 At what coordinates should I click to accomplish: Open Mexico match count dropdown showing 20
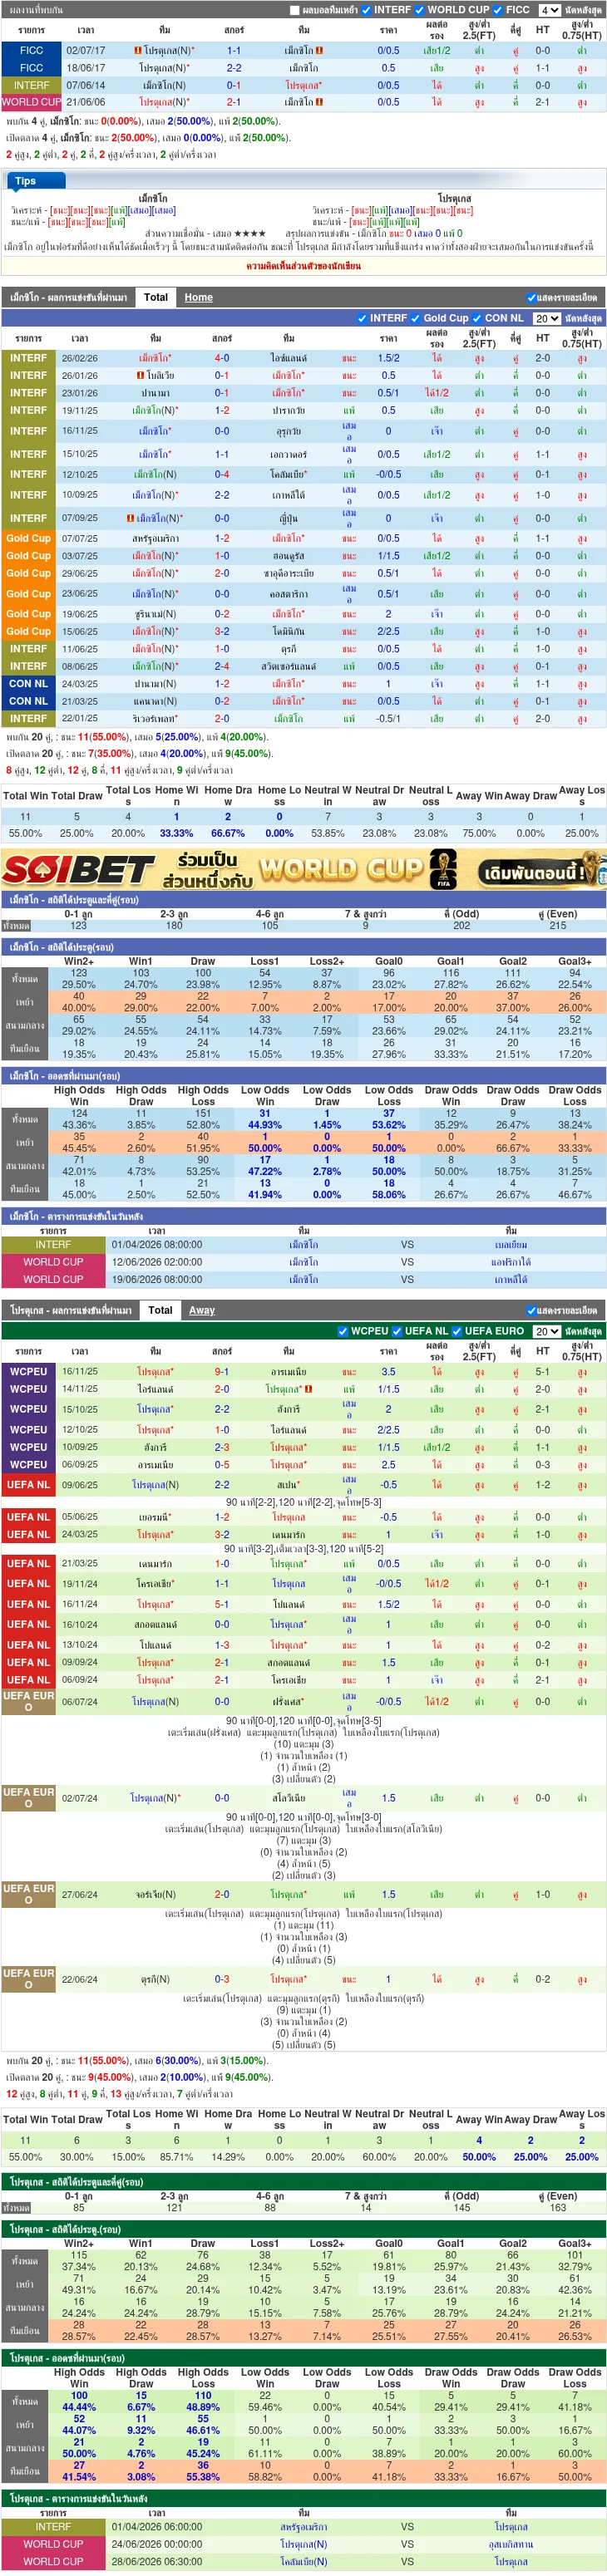(x=546, y=318)
